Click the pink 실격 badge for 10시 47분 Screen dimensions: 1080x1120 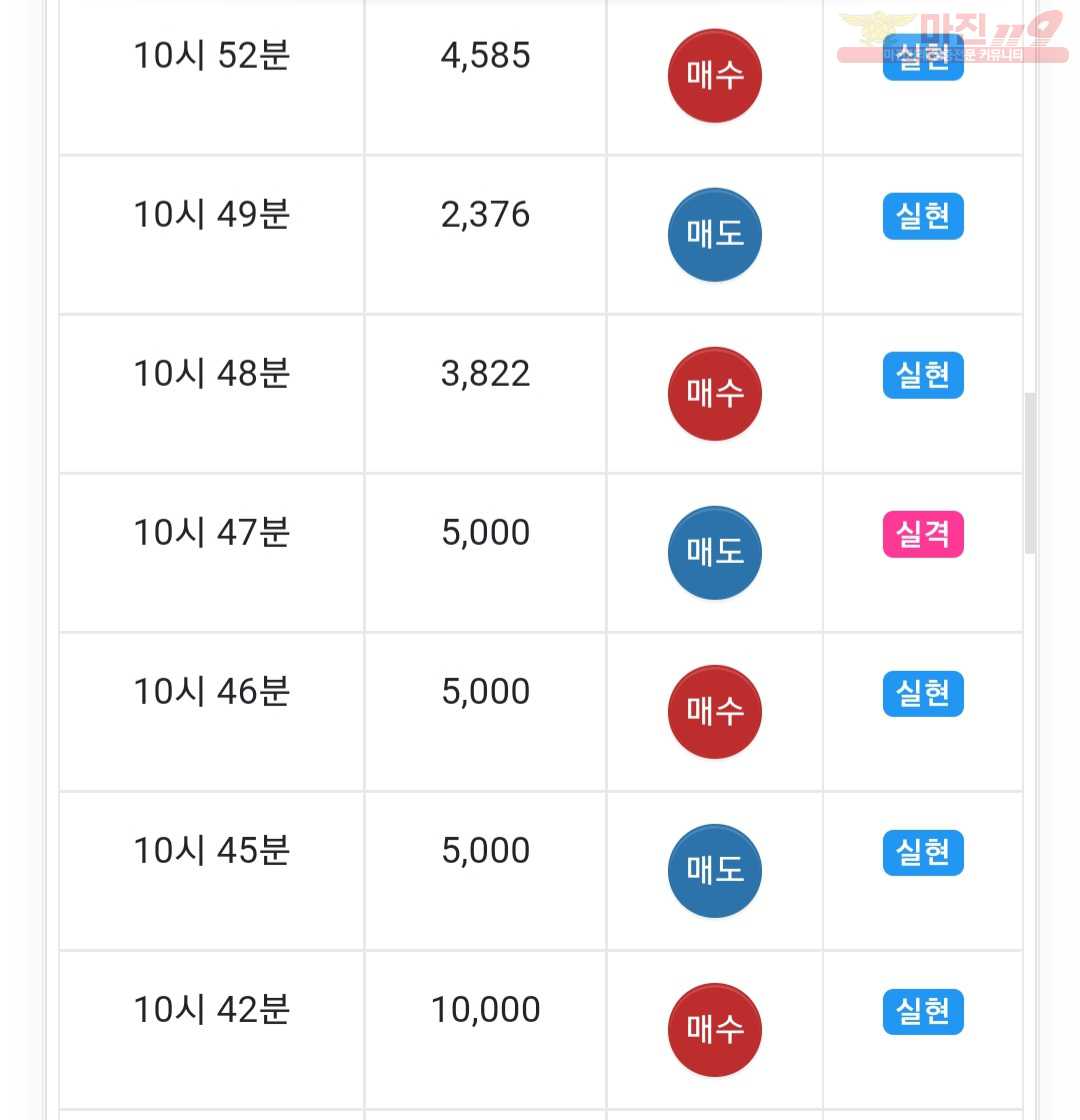[923, 534]
